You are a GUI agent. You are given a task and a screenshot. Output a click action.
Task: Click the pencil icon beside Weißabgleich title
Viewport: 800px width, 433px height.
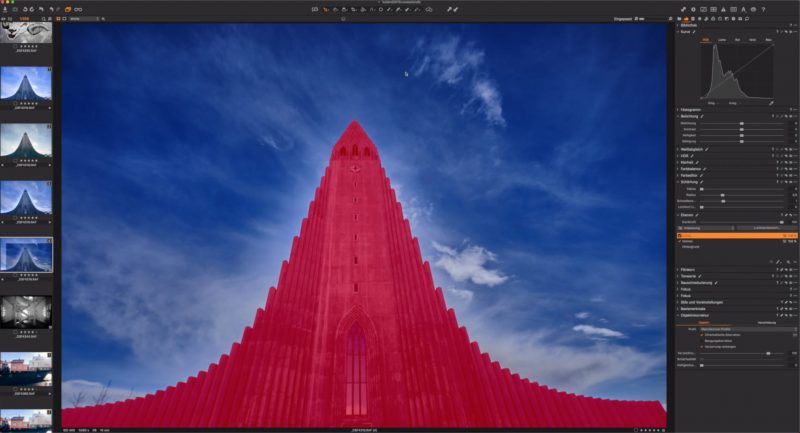(707, 149)
